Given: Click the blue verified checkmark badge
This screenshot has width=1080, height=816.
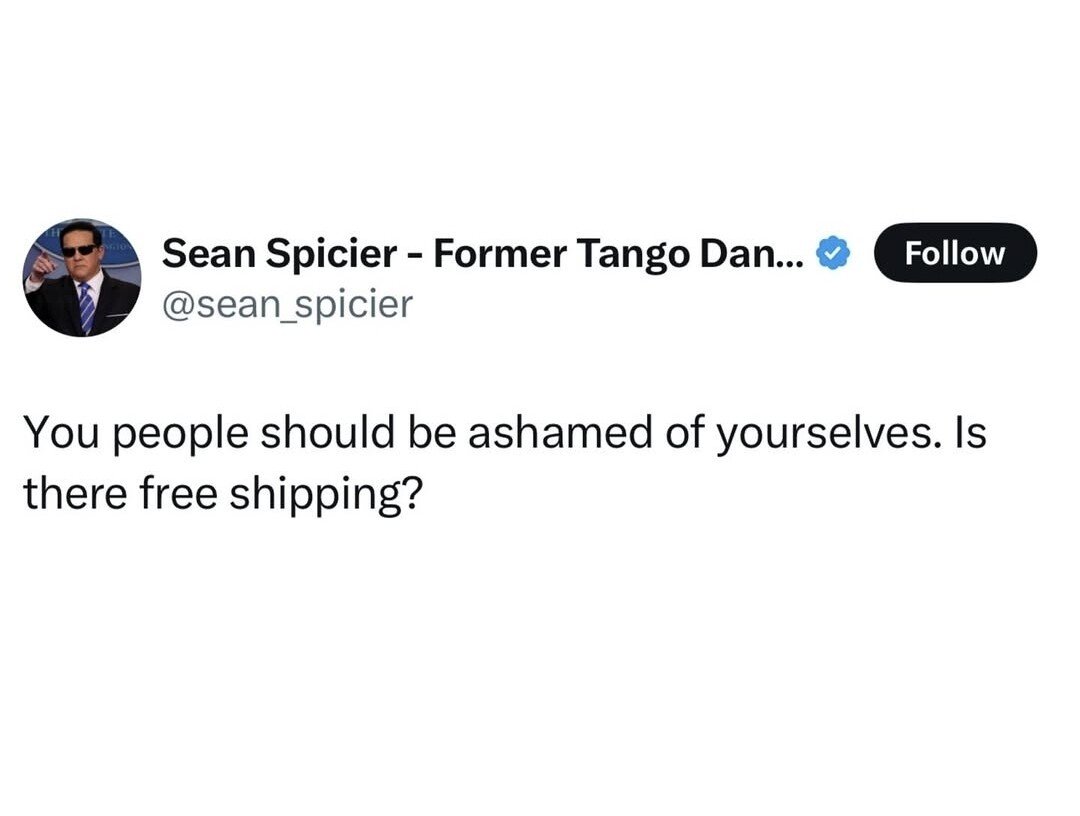Looking at the screenshot, I should pyautogui.click(x=833, y=254).
